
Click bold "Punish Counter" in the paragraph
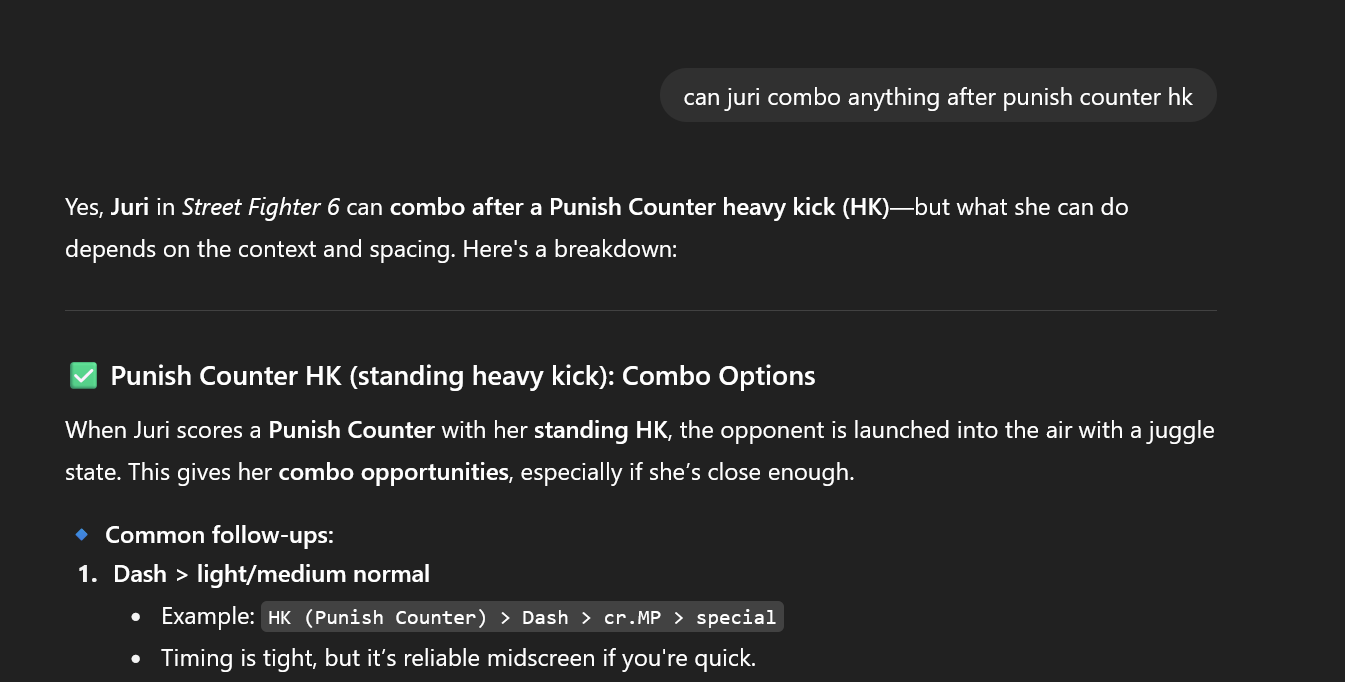[351, 431]
